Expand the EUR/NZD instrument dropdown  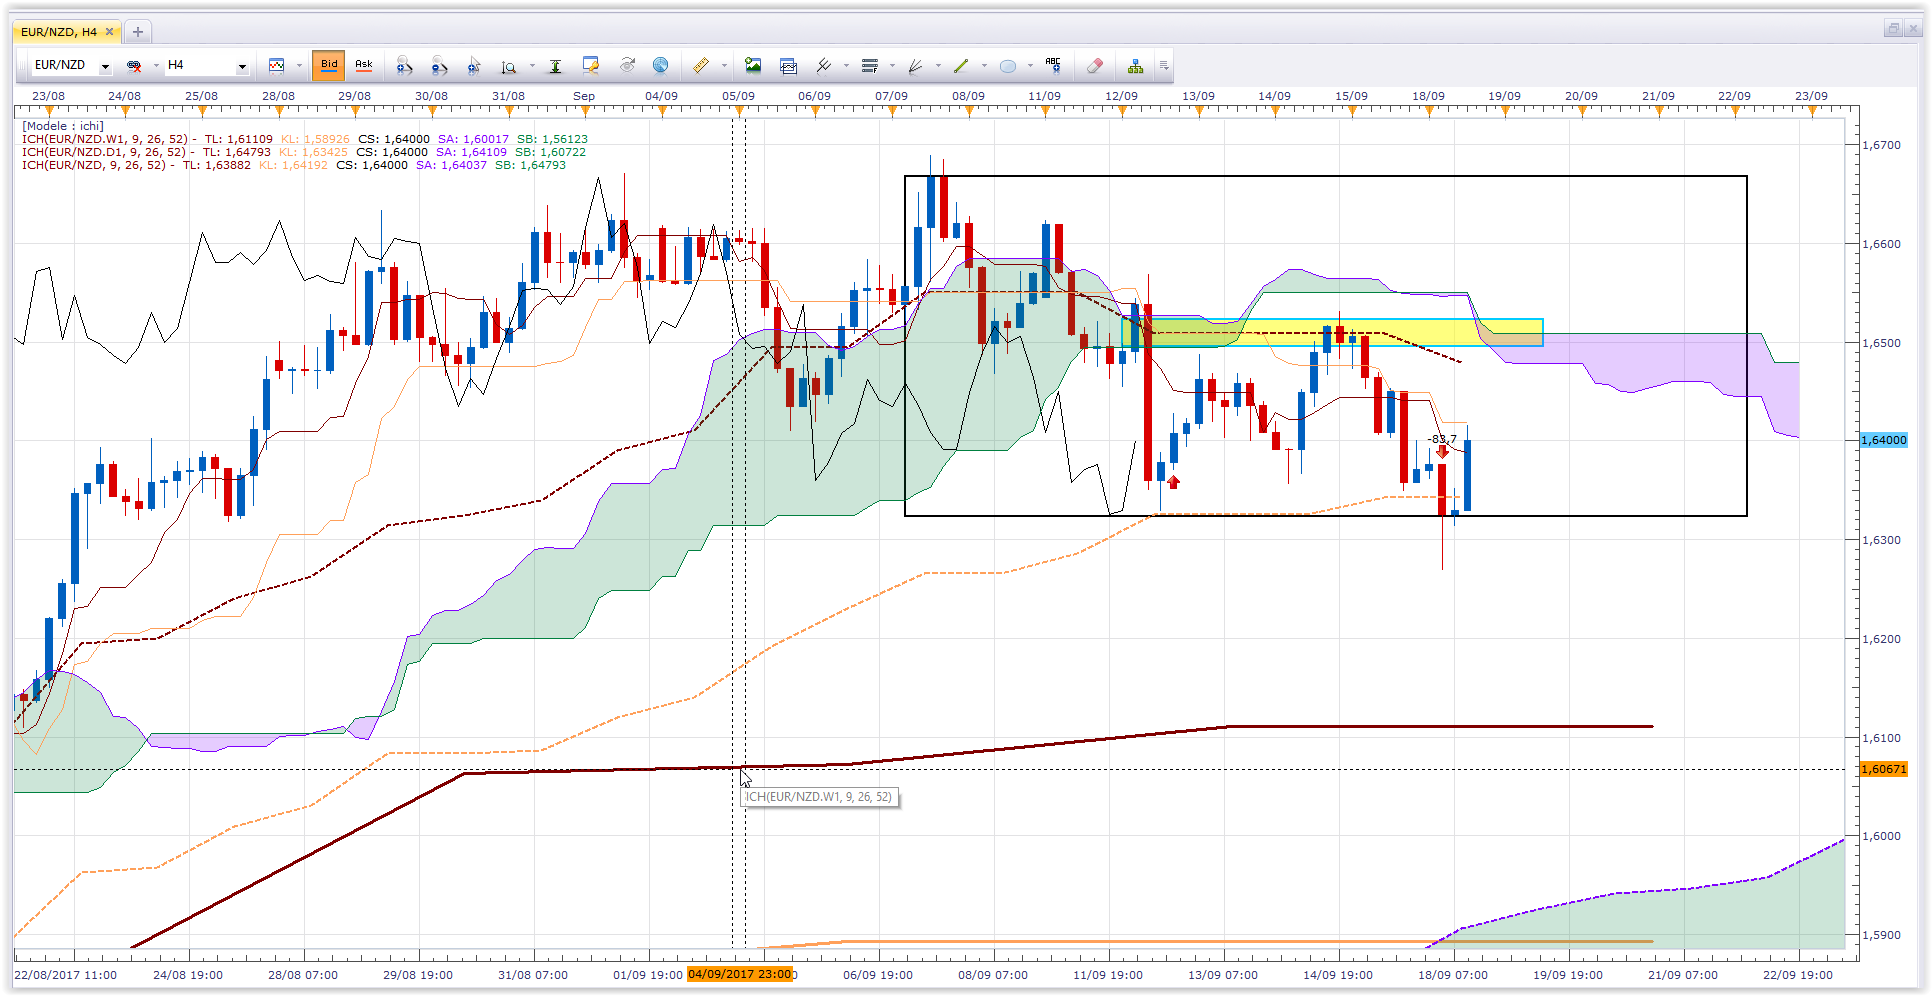pos(105,67)
